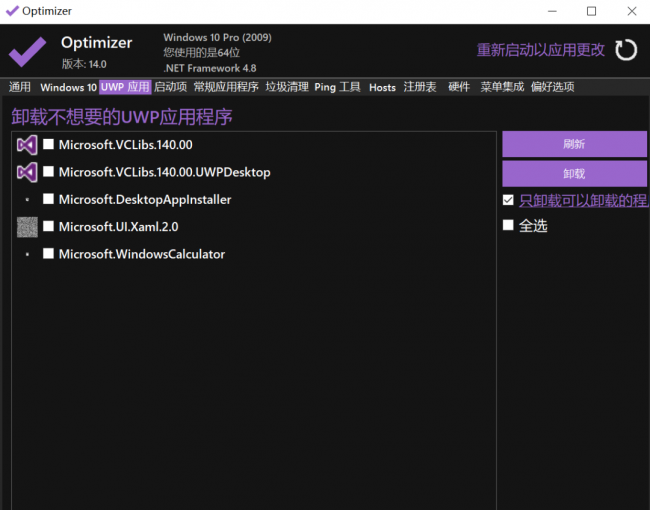Select the Microsoft.WindowsCalculator label

coord(142,254)
